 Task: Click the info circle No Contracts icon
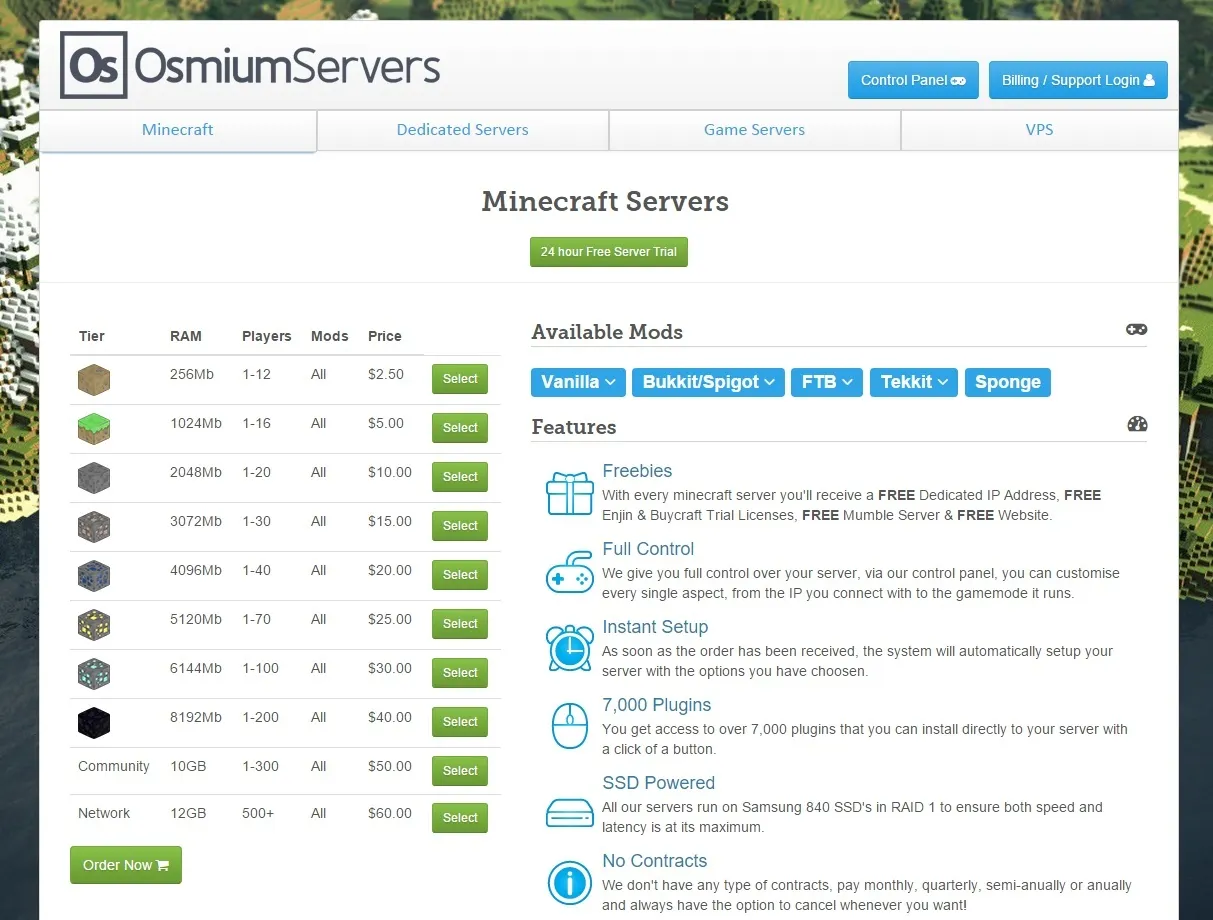coord(570,883)
